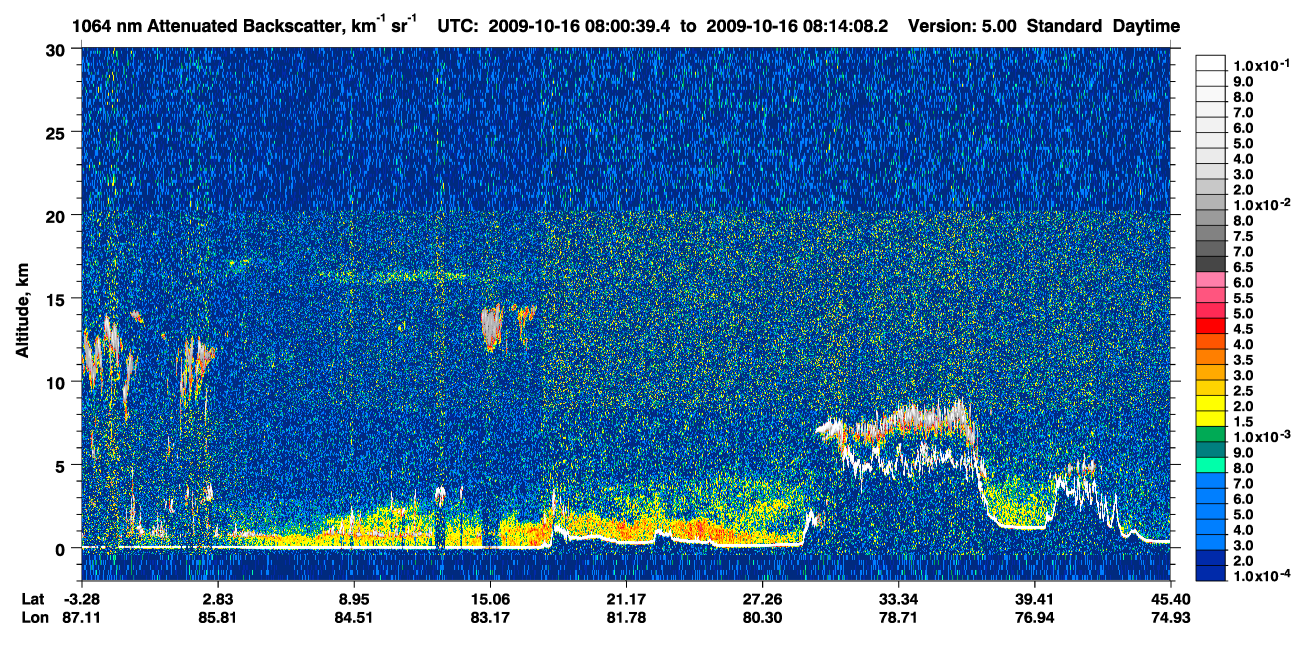The height and width of the screenshot is (667, 1300).
Task: Pick the pure red band in the colorbar
Action: (1211, 325)
